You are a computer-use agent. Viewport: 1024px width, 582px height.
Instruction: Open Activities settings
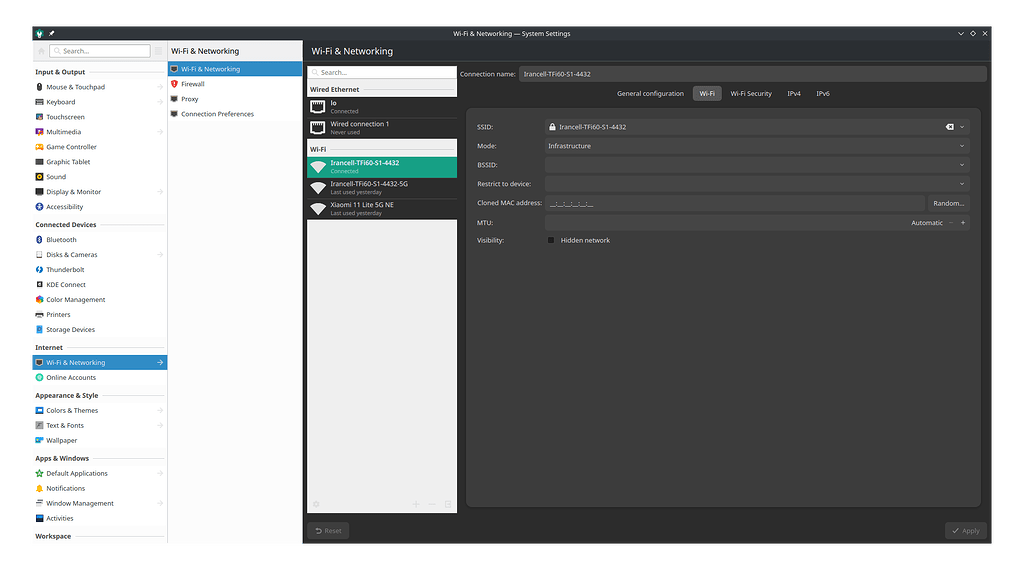[99, 519]
